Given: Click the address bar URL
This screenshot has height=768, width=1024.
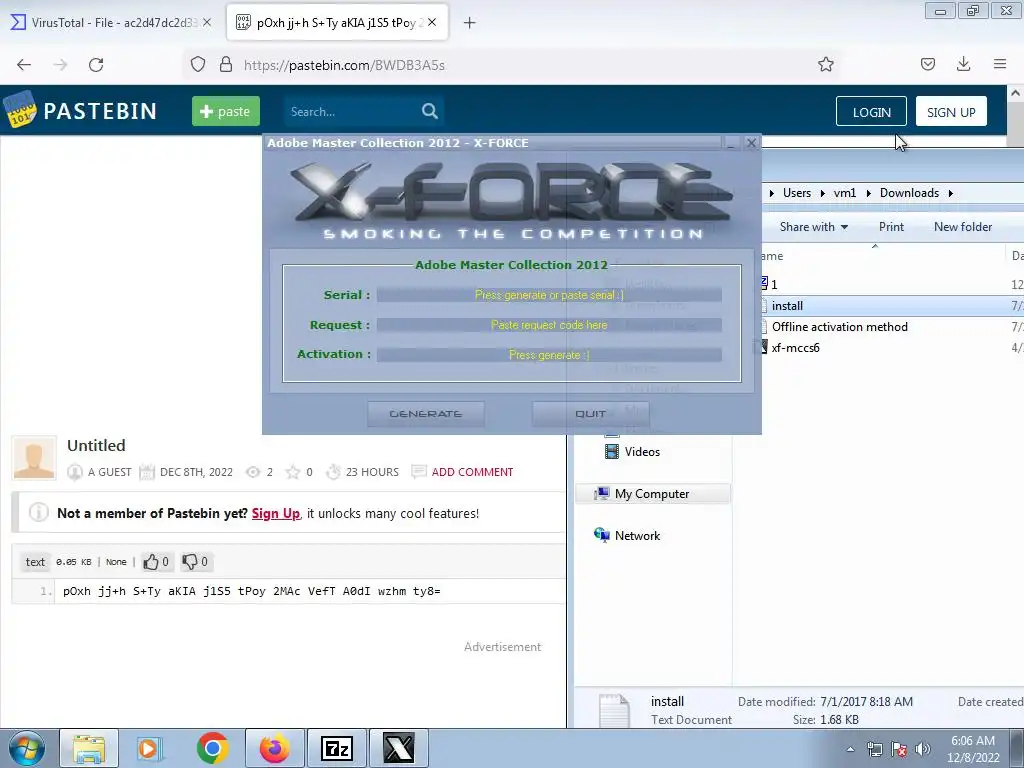Looking at the screenshot, I should click(x=344, y=65).
